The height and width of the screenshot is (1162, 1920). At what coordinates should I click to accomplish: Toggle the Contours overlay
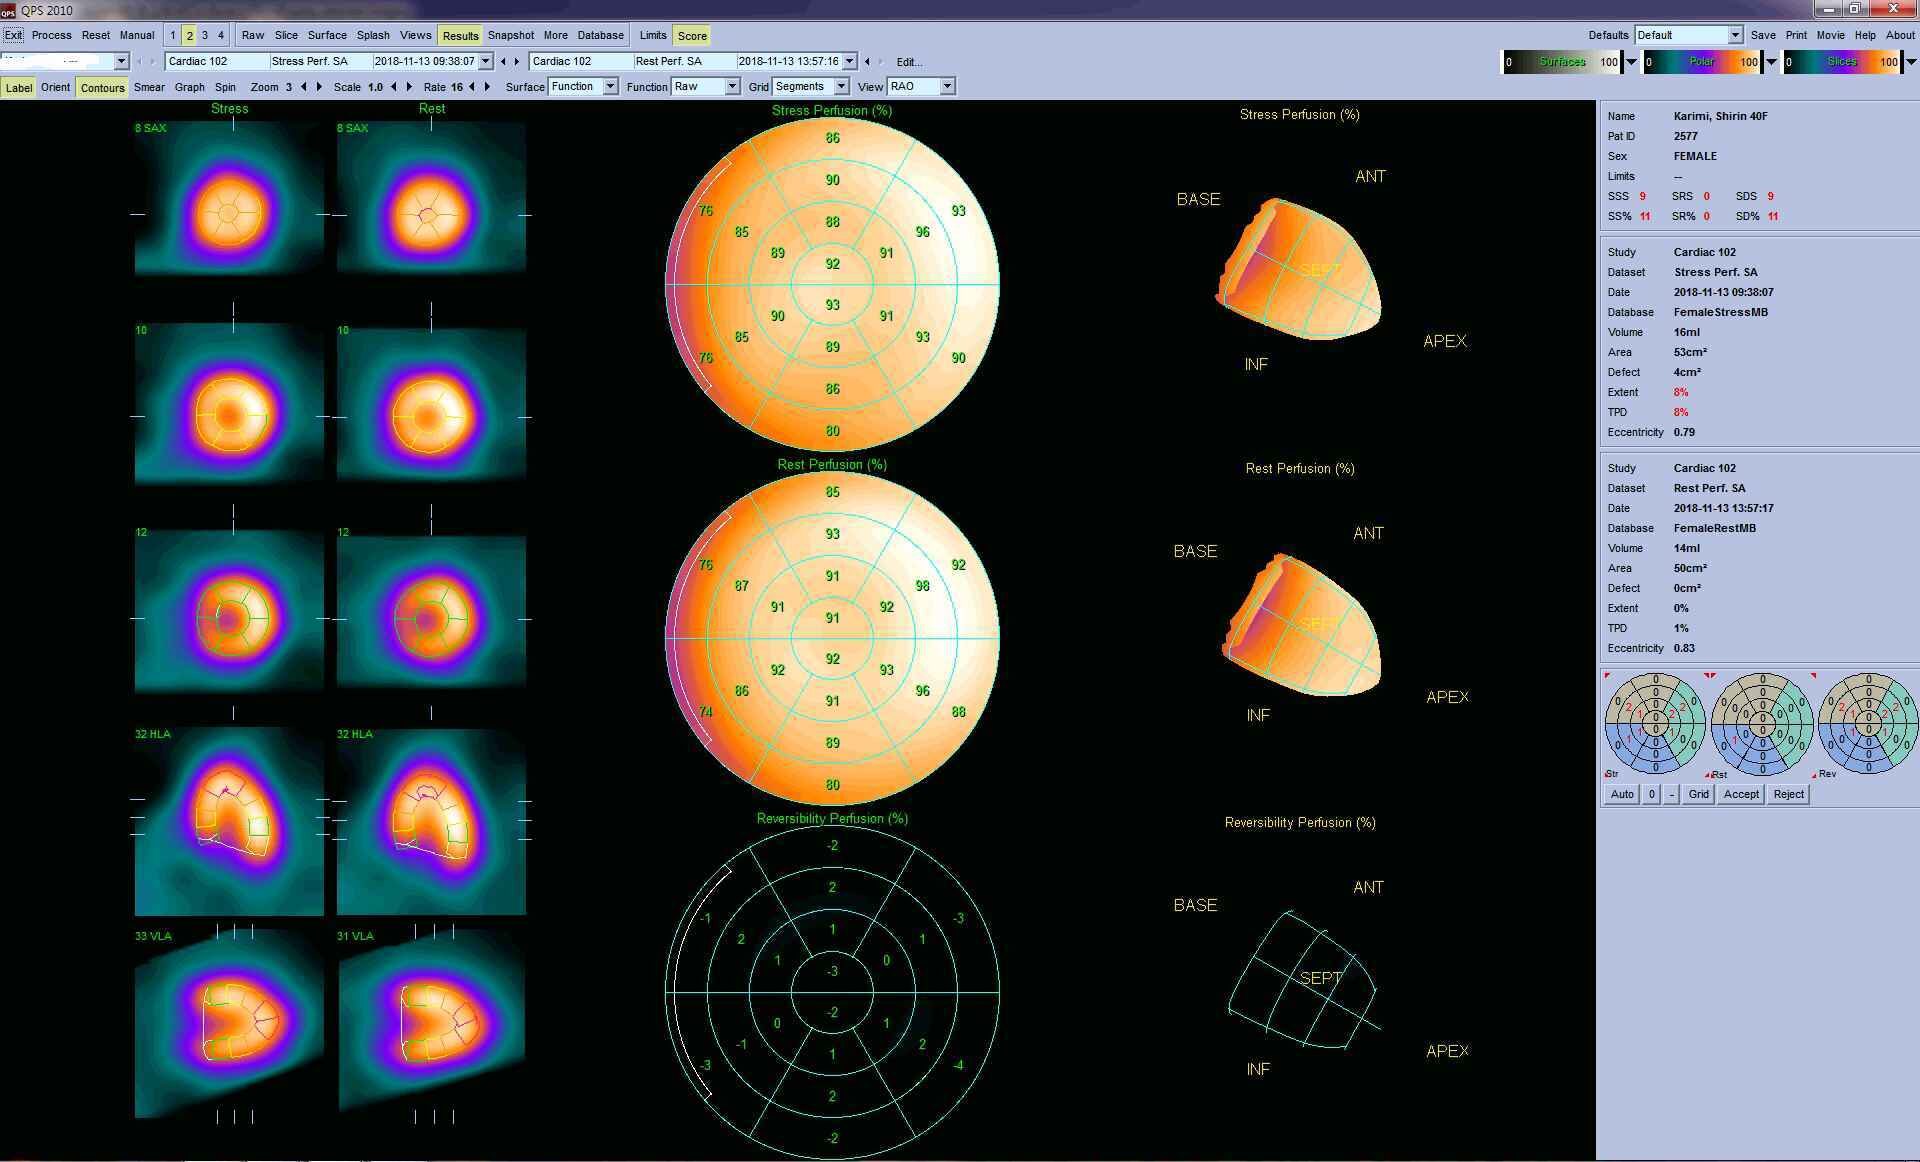coord(103,88)
